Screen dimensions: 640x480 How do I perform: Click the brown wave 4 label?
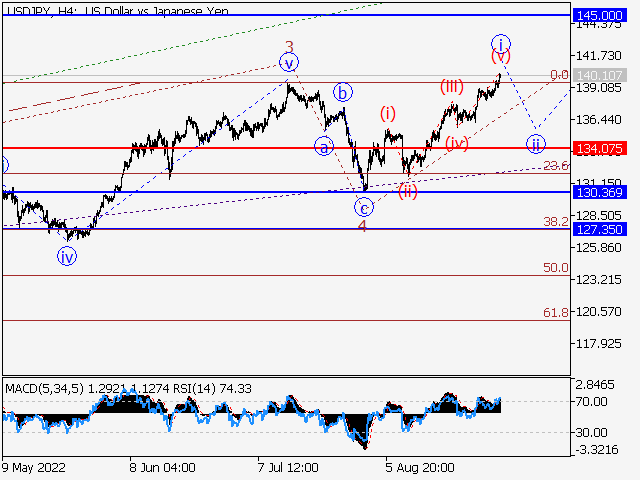[x=362, y=226]
